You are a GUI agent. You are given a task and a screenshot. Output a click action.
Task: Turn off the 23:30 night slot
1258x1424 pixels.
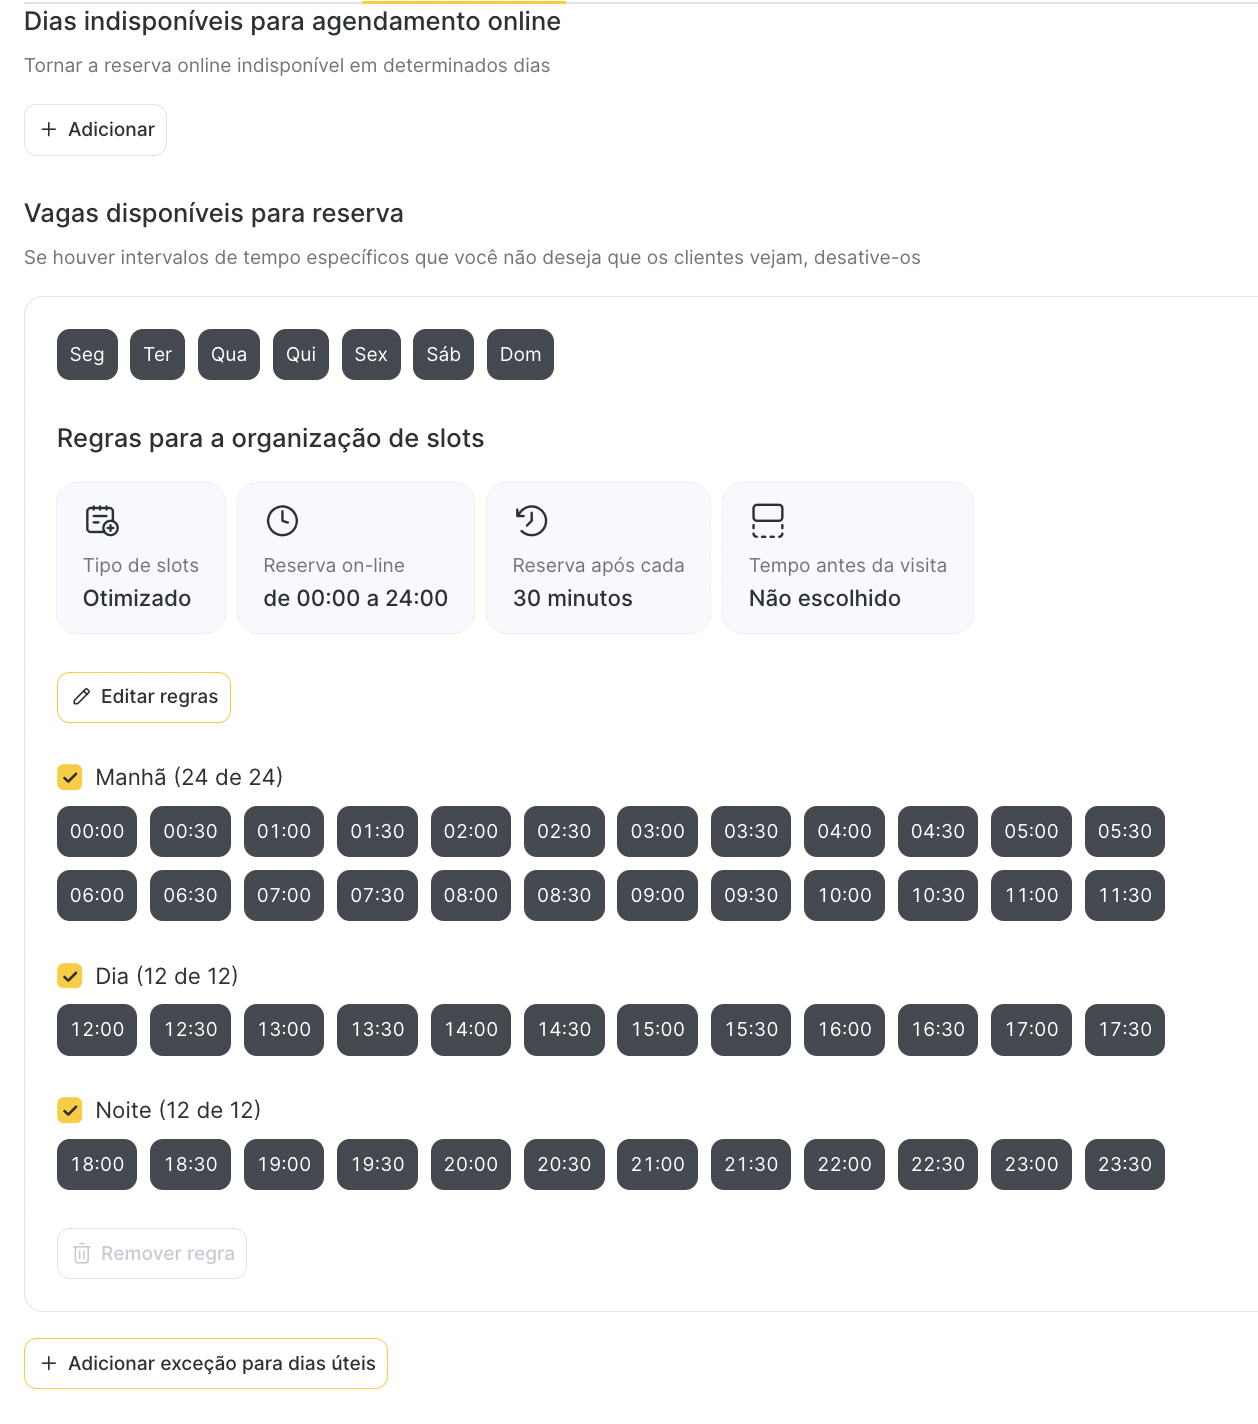pyautogui.click(x=1124, y=1164)
